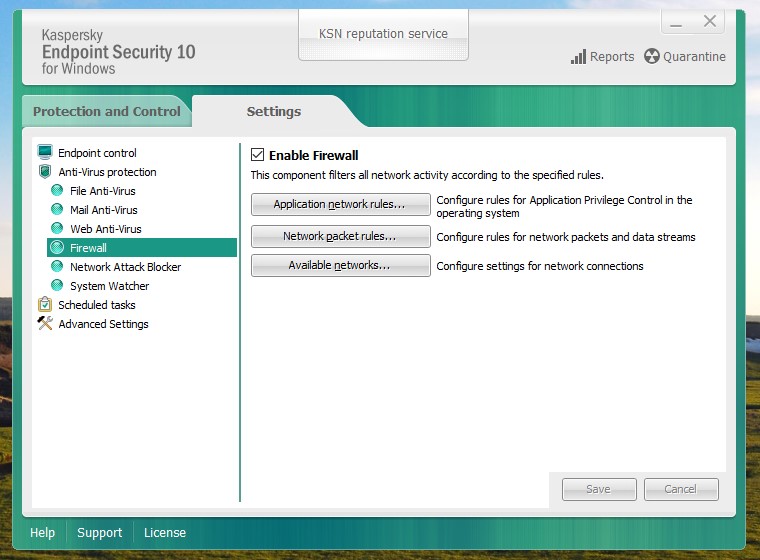760x560 pixels.
Task: Select the Settings tab
Action: pos(274,112)
